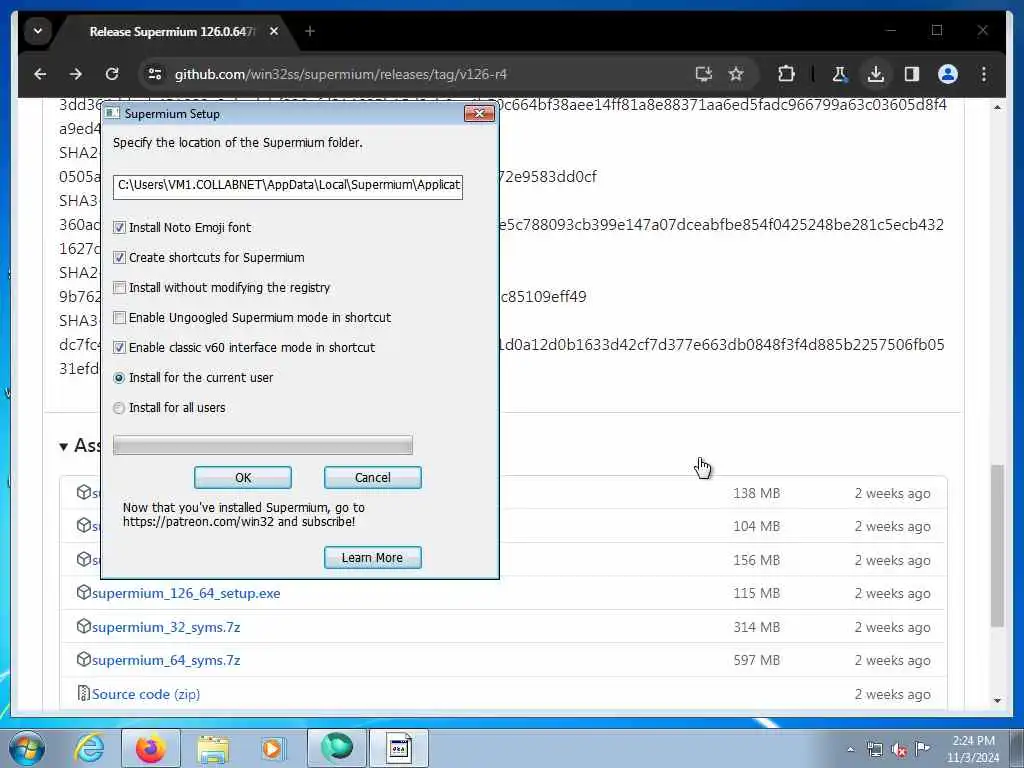Download supermium_126_64_setup.exe
1024x768 pixels.
click(186, 594)
